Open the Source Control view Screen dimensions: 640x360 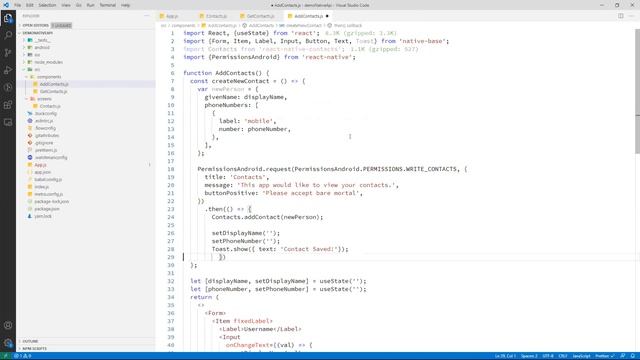pyautogui.click(x=8, y=53)
